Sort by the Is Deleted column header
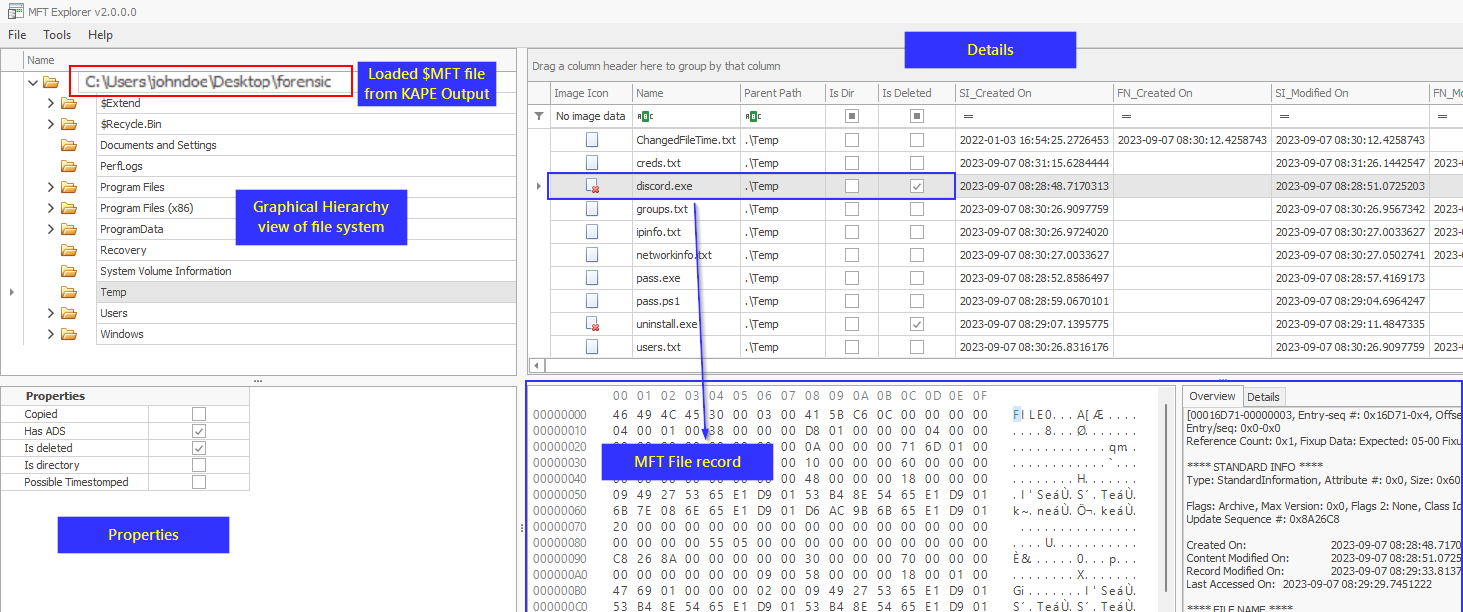1463x612 pixels. coord(916,93)
